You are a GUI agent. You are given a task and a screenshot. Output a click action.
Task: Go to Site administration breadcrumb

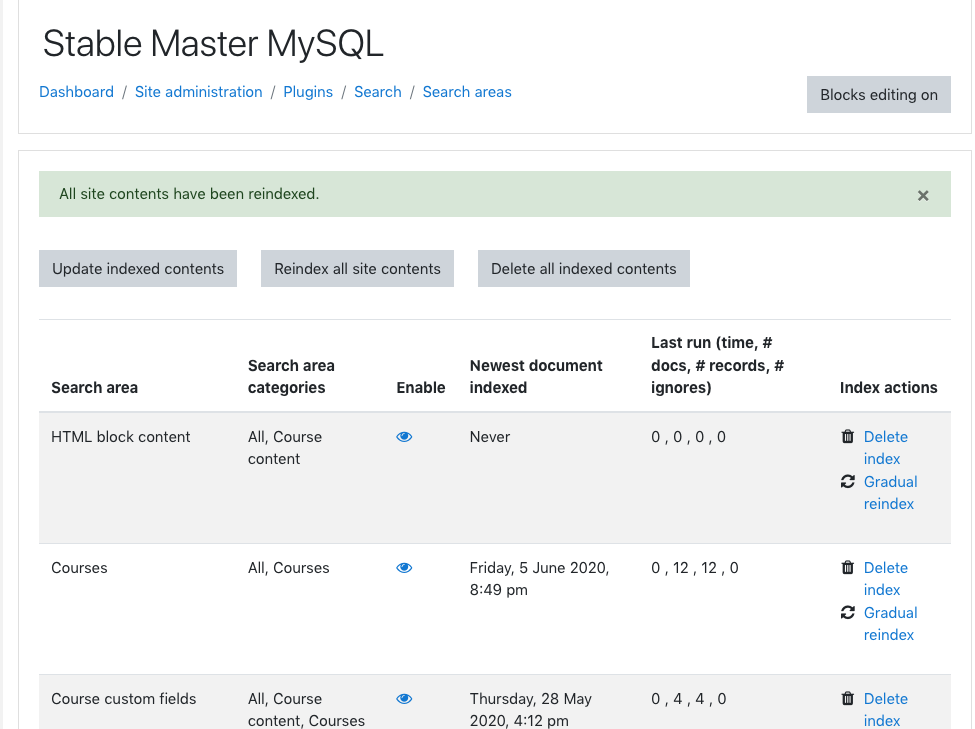[x=198, y=92]
